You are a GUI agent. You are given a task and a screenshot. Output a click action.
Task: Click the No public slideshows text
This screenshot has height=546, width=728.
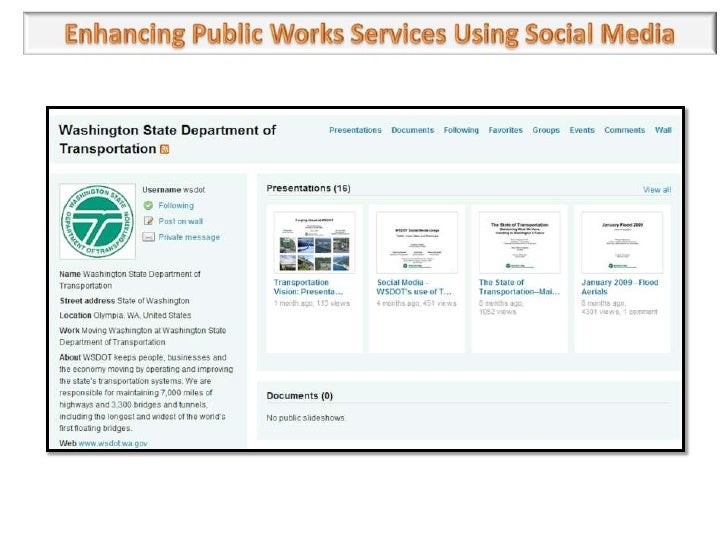coord(306,418)
